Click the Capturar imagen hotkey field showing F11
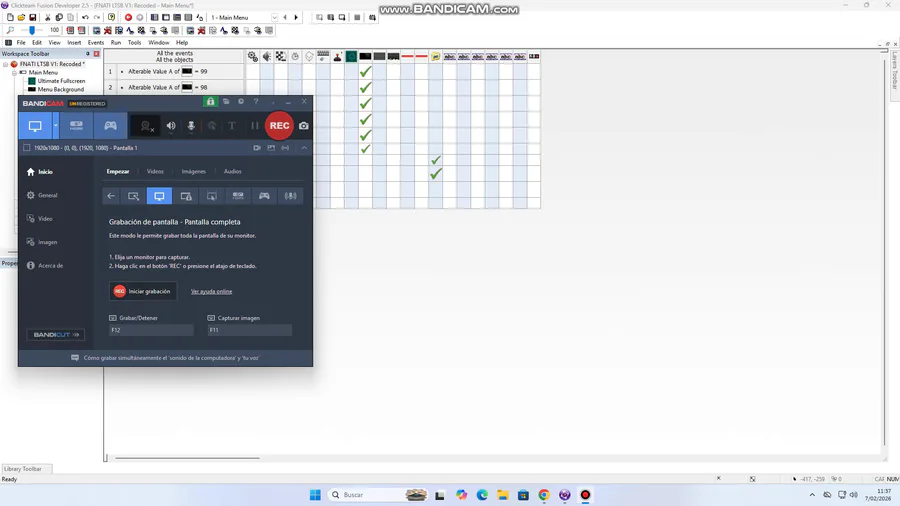The image size is (900, 506). click(x=250, y=330)
